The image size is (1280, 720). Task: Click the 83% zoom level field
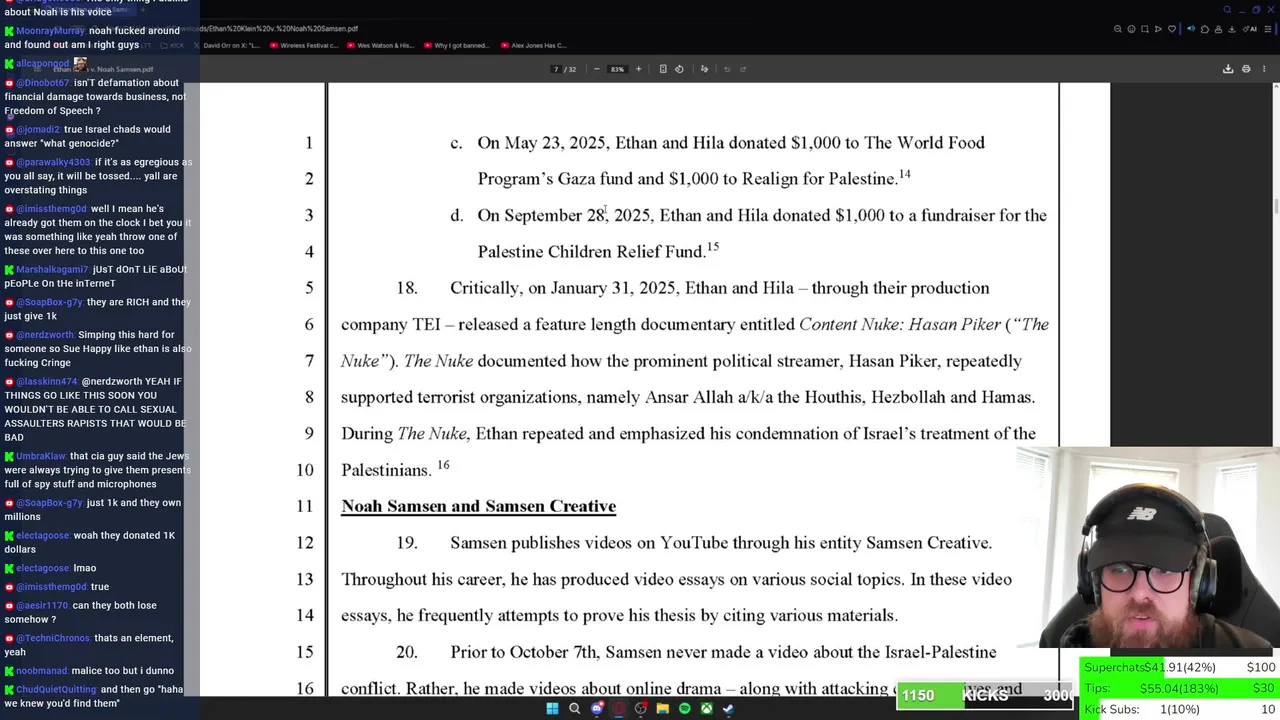(x=617, y=69)
